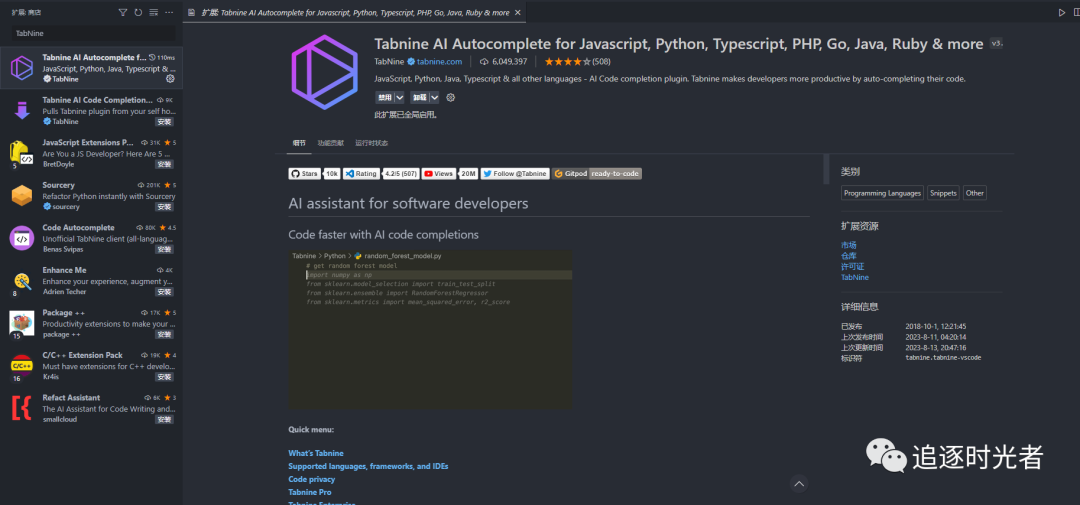The width and height of the screenshot is (1080, 505).
Task: Click the Rating 4.2/5 (507) badge
Action: pyautogui.click(x=381, y=174)
